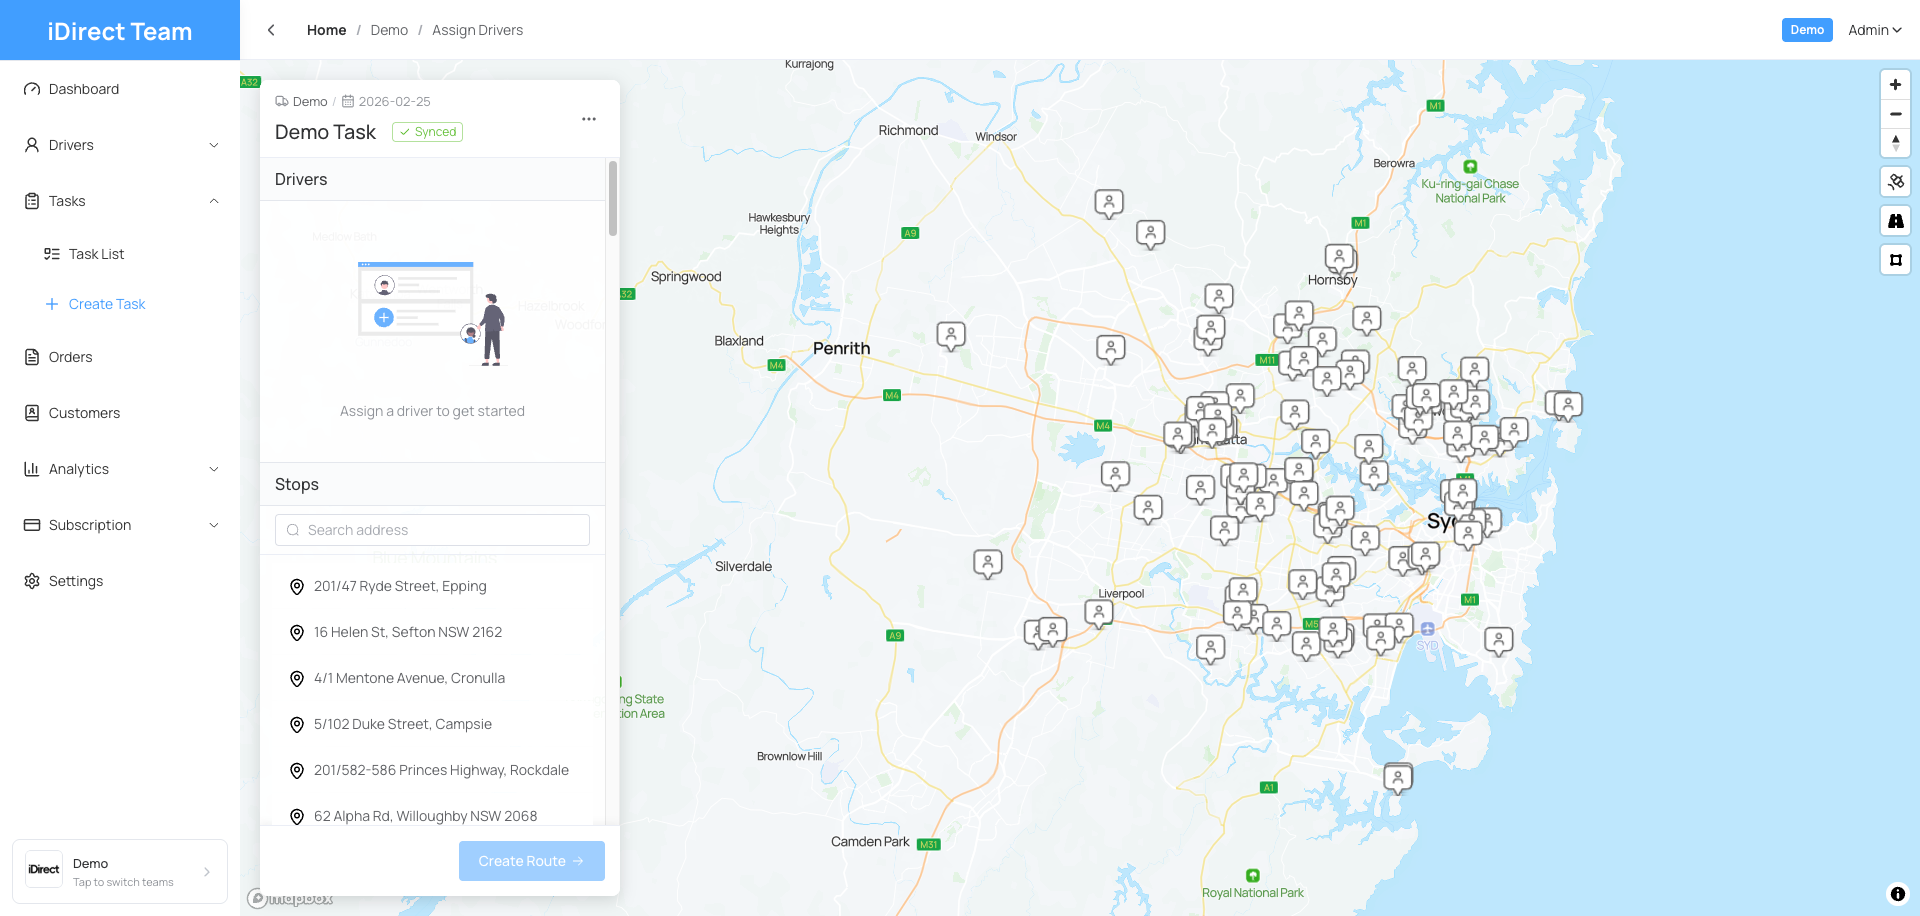1920x916 pixels.
Task: Click the Create Task link
Action: pos(106,304)
